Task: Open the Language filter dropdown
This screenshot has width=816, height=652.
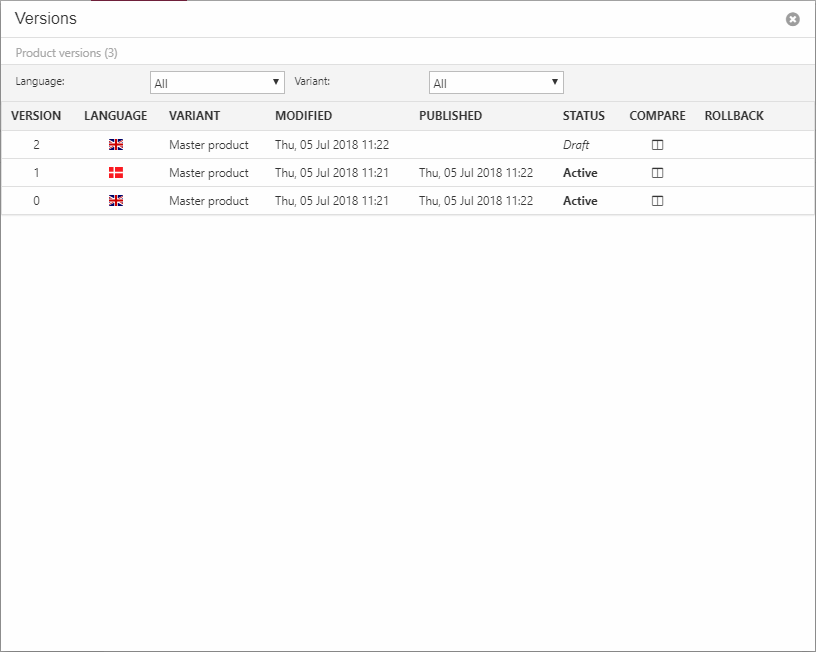Action: 217,83
